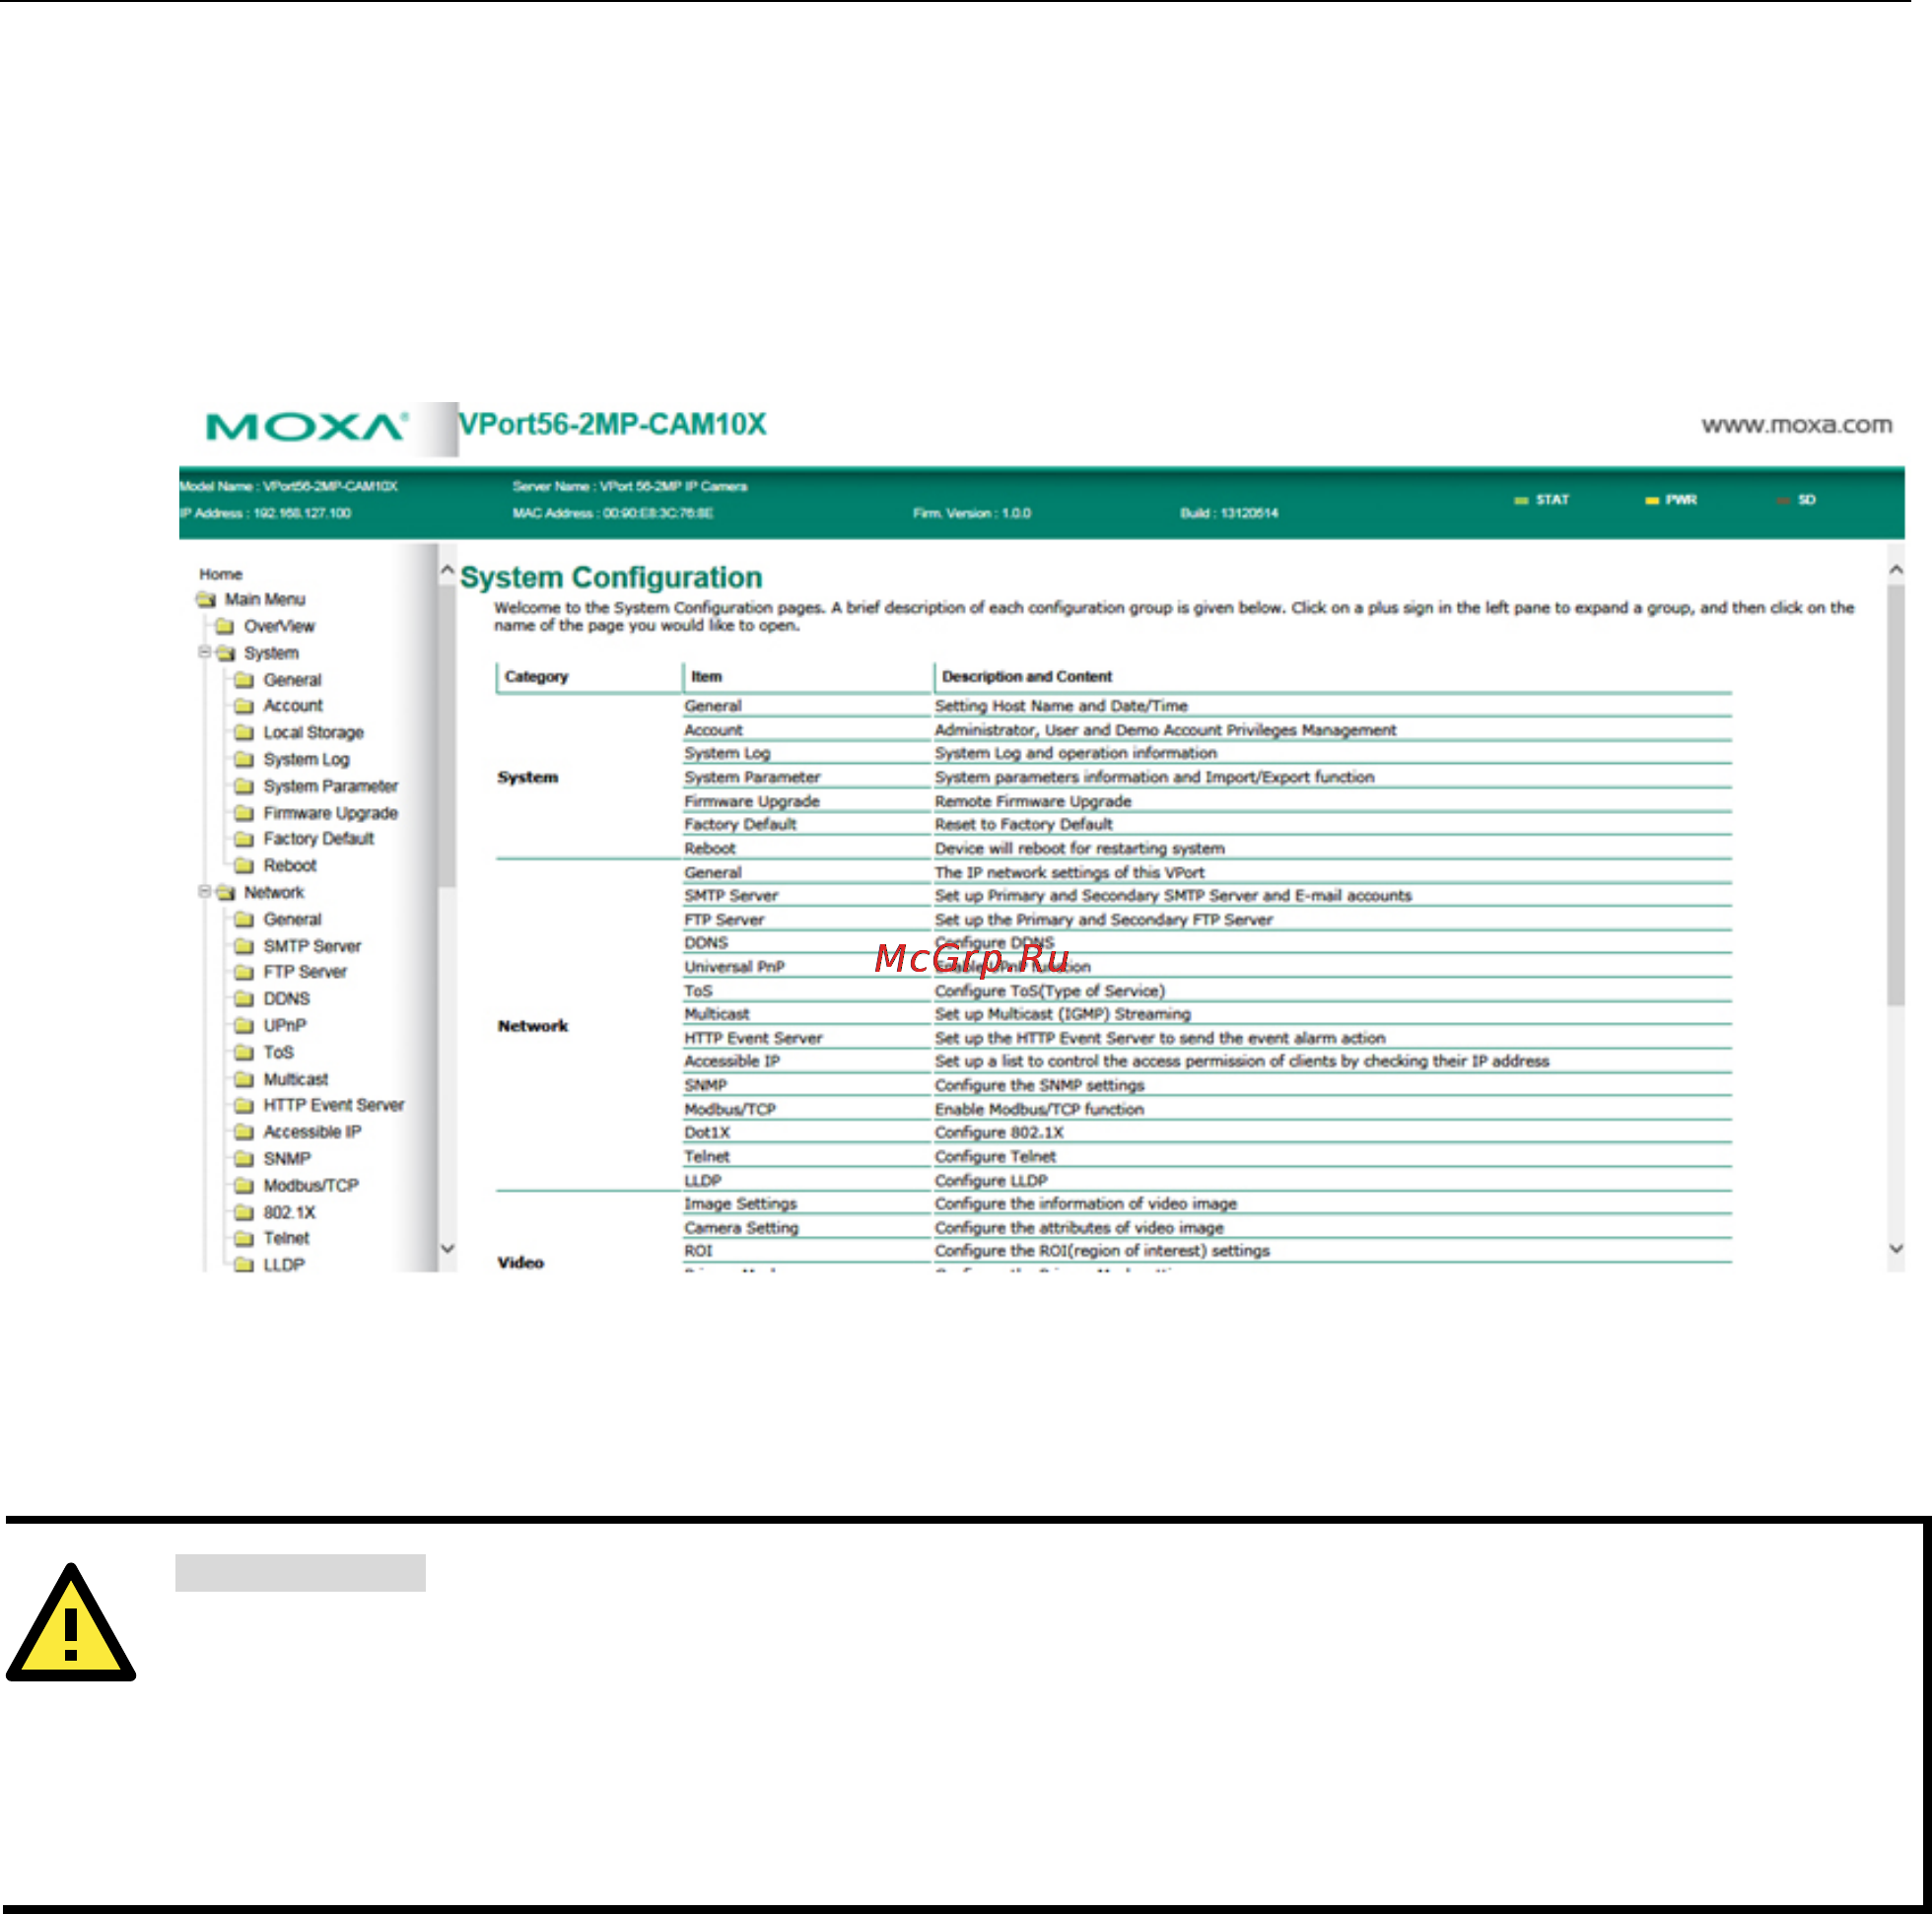Open SMTP Server item in table

[x=731, y=895]
